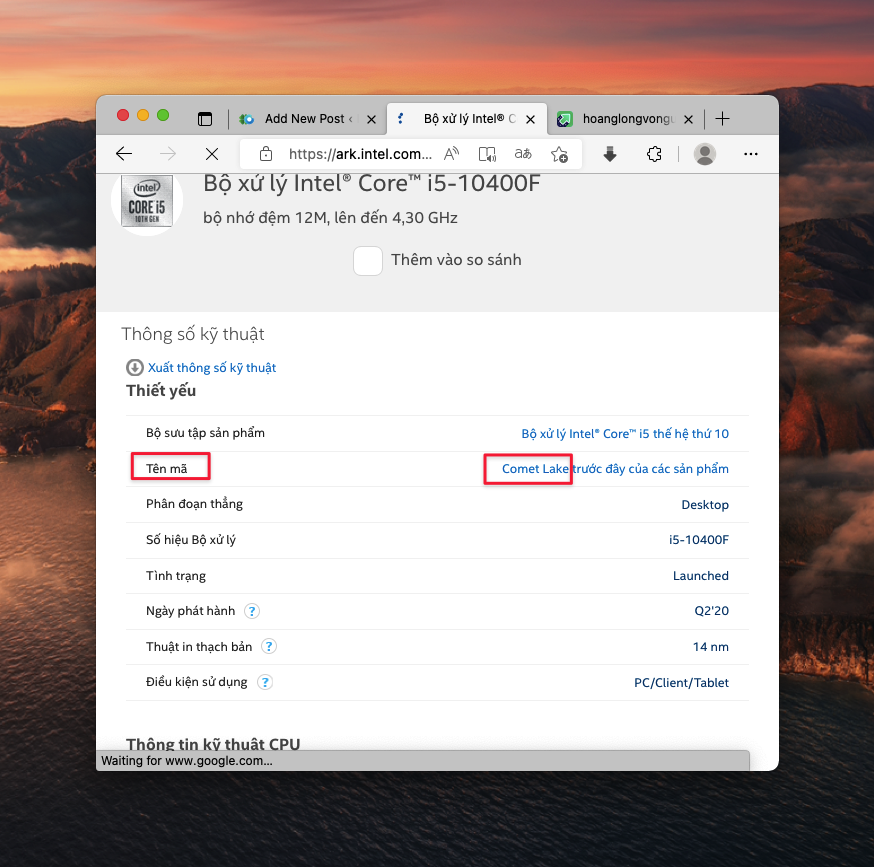Open Immersive Reader icon
Image resolution: width=874 pixels, height=867 pixels.
487,154
